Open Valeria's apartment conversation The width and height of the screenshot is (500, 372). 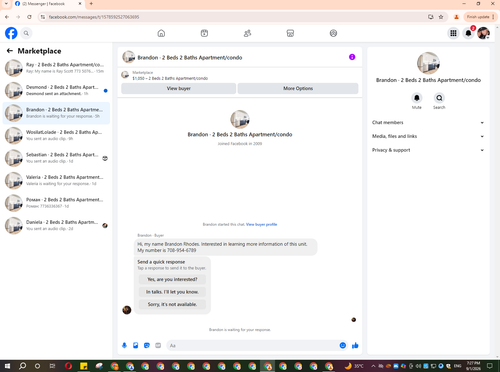[x=56, y=180]
